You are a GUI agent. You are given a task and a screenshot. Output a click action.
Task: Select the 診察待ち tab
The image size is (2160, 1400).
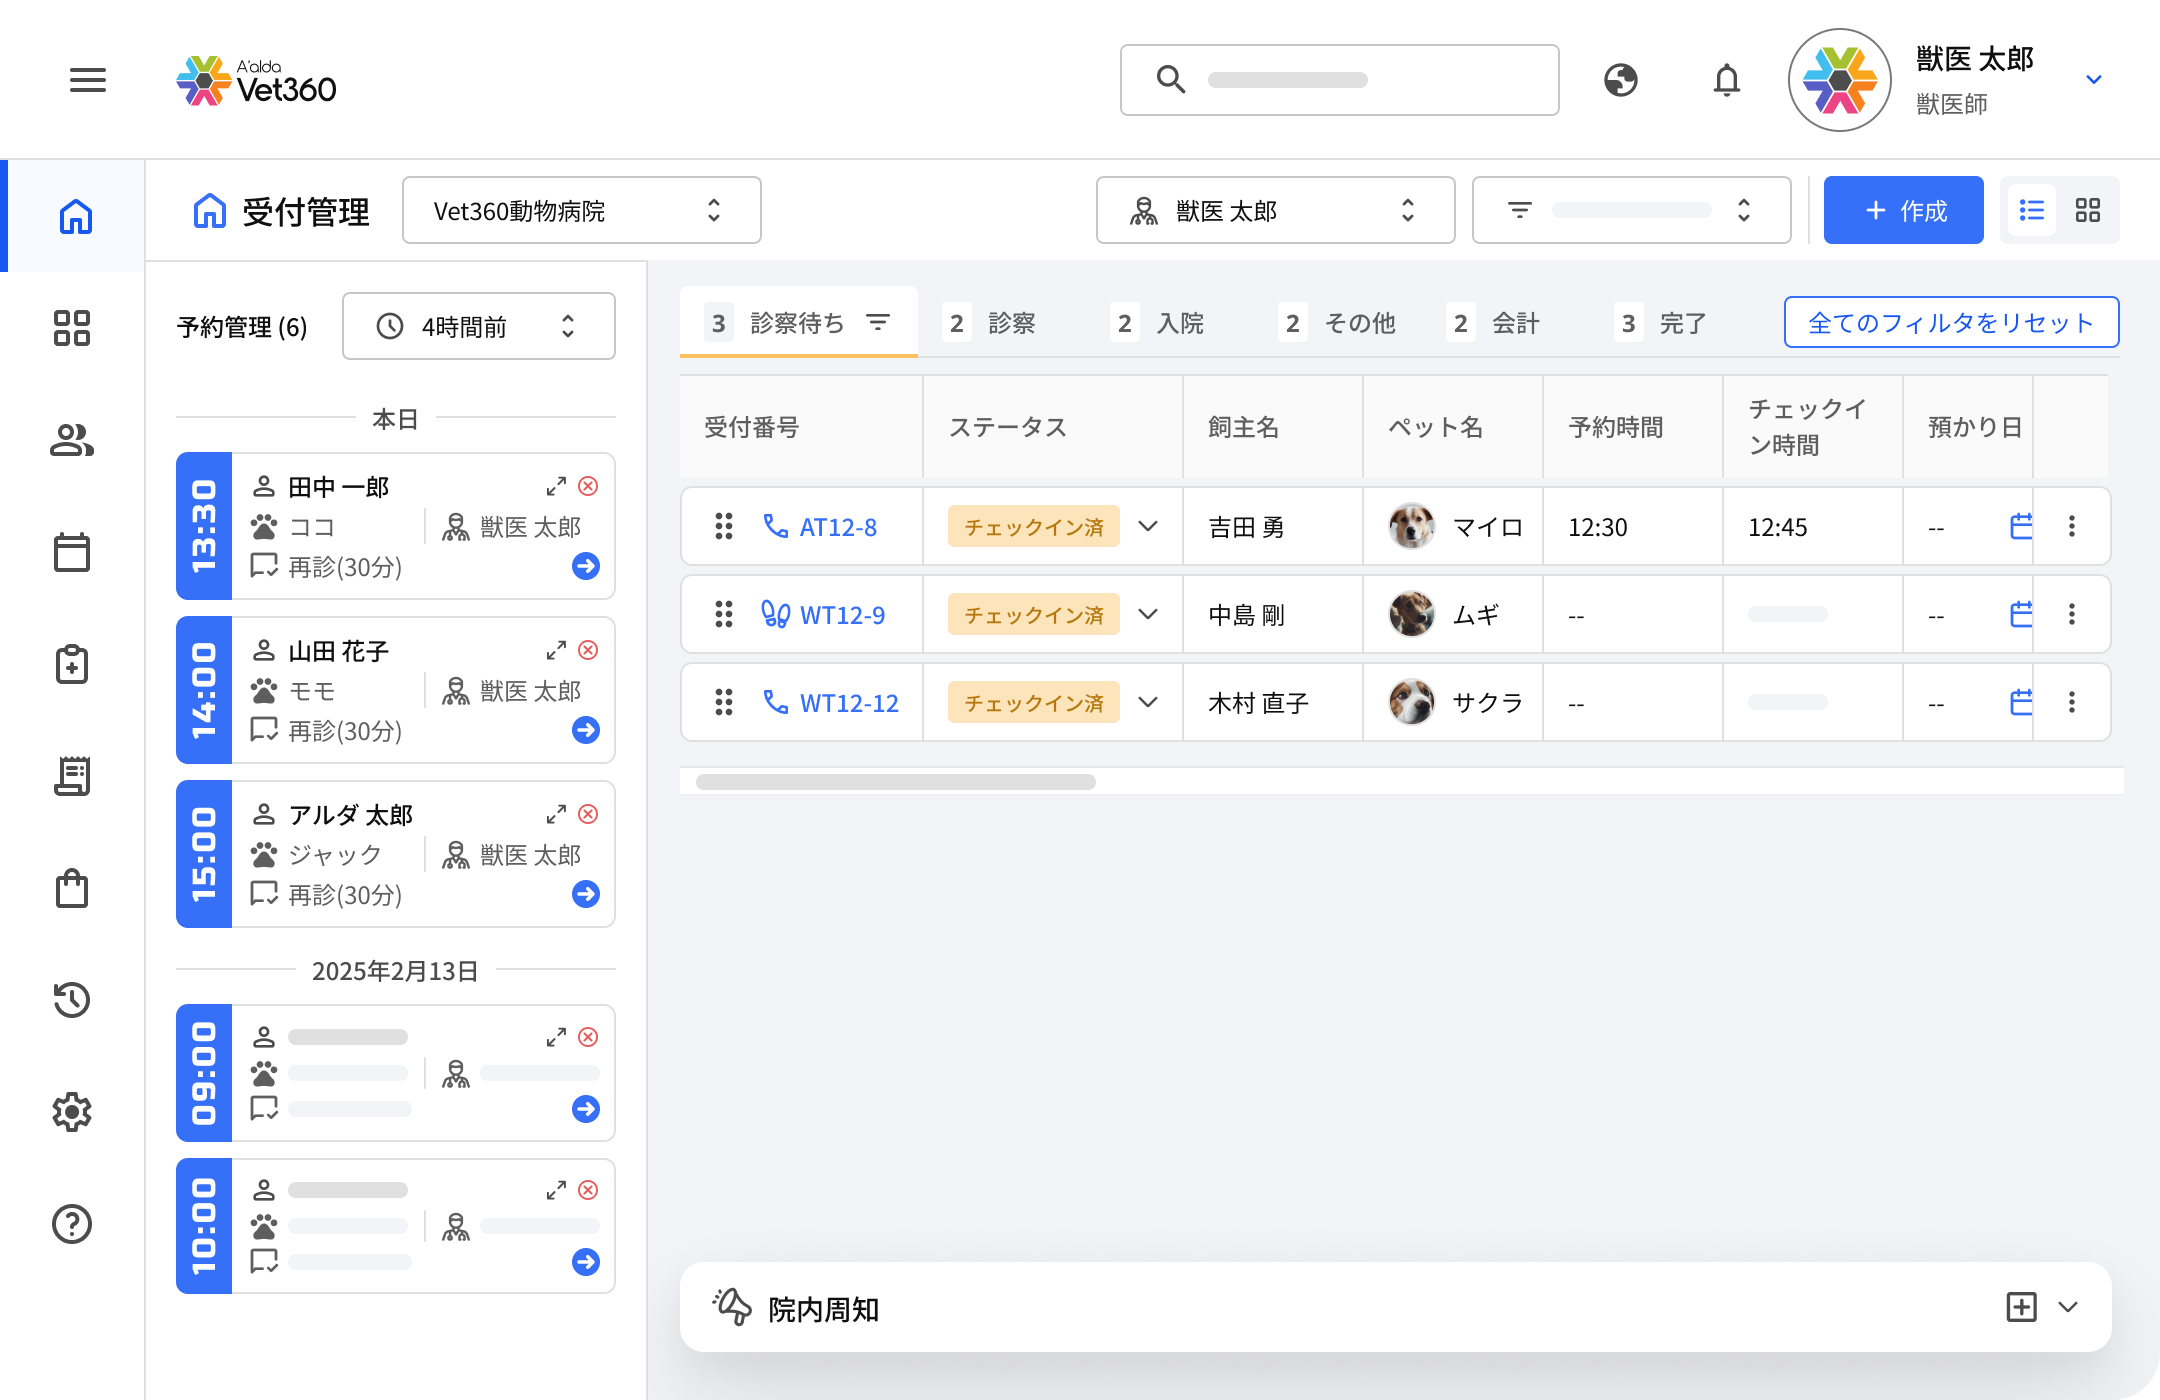point(798,323)
